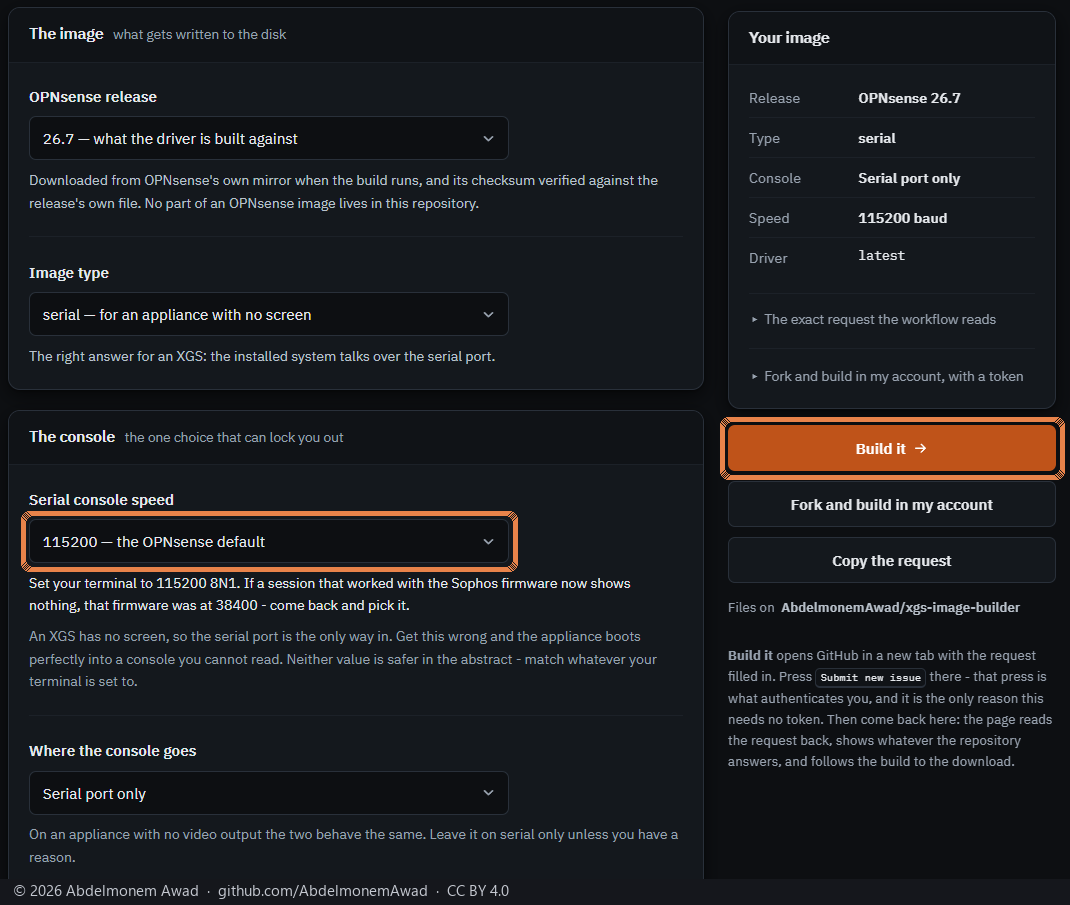The width and height of the screenshot is (1070, 905).
Task: Click the disclosure triangle beside Fork and build token
Action: (x=754, y=377)
